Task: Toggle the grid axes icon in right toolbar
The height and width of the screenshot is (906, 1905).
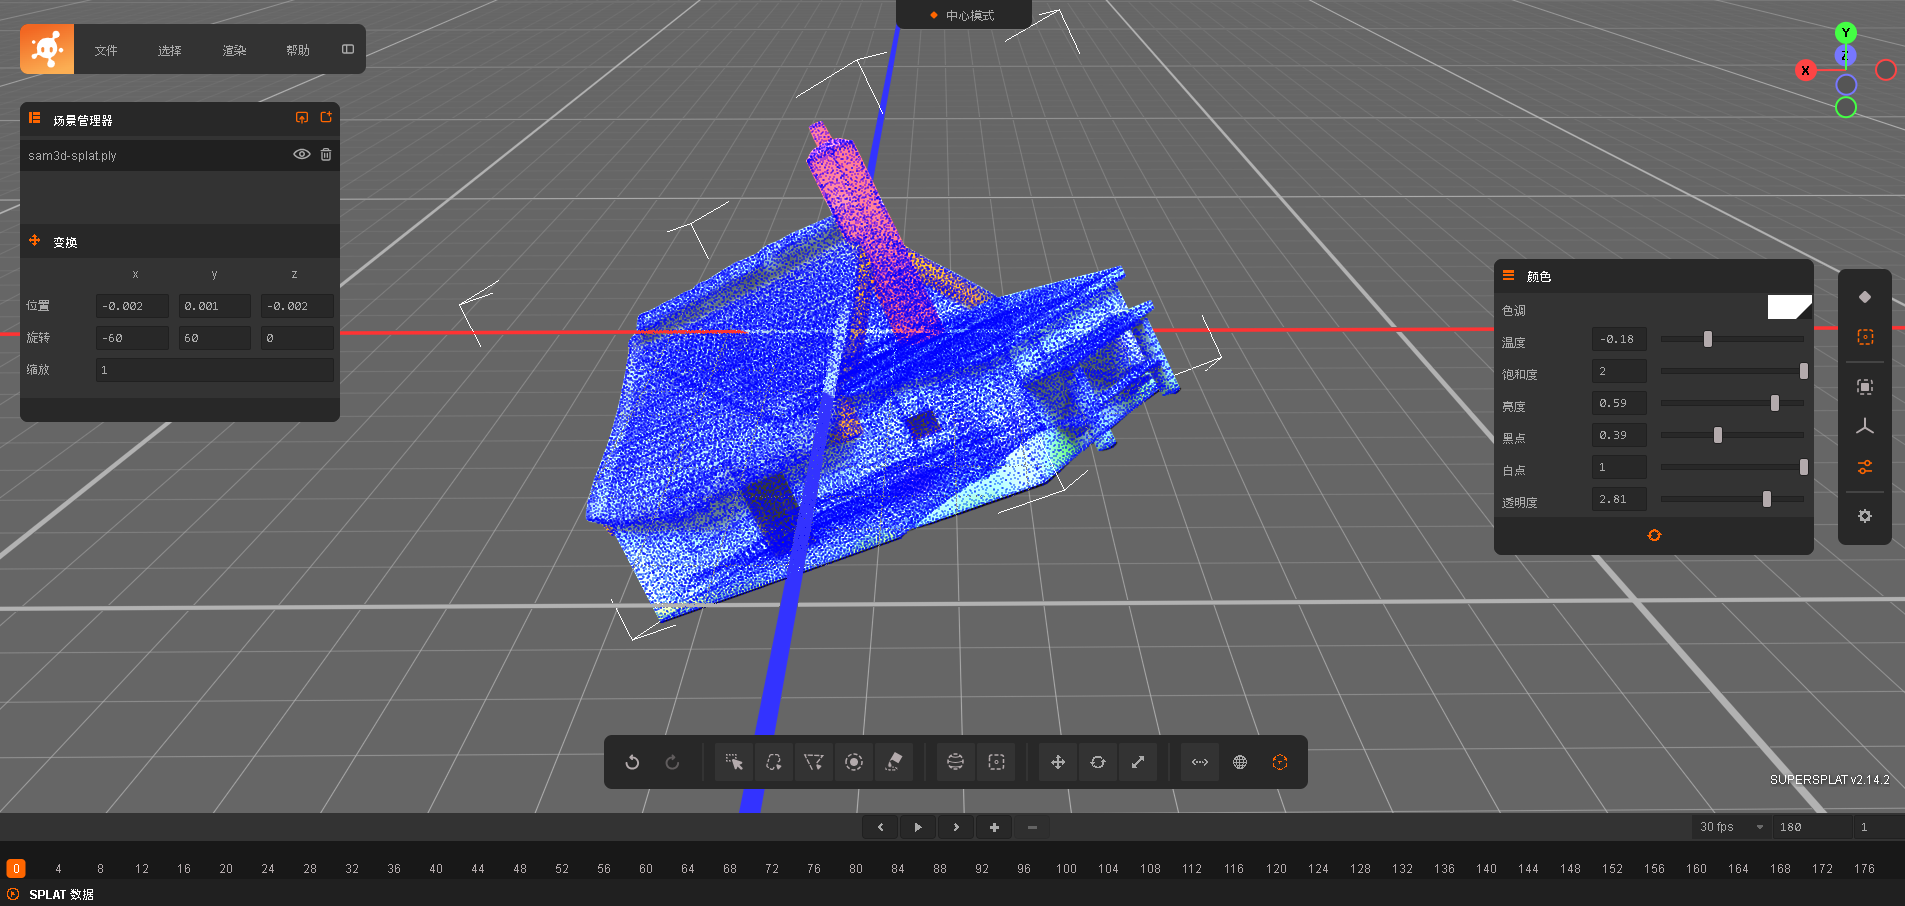Action: (1865, 426)
